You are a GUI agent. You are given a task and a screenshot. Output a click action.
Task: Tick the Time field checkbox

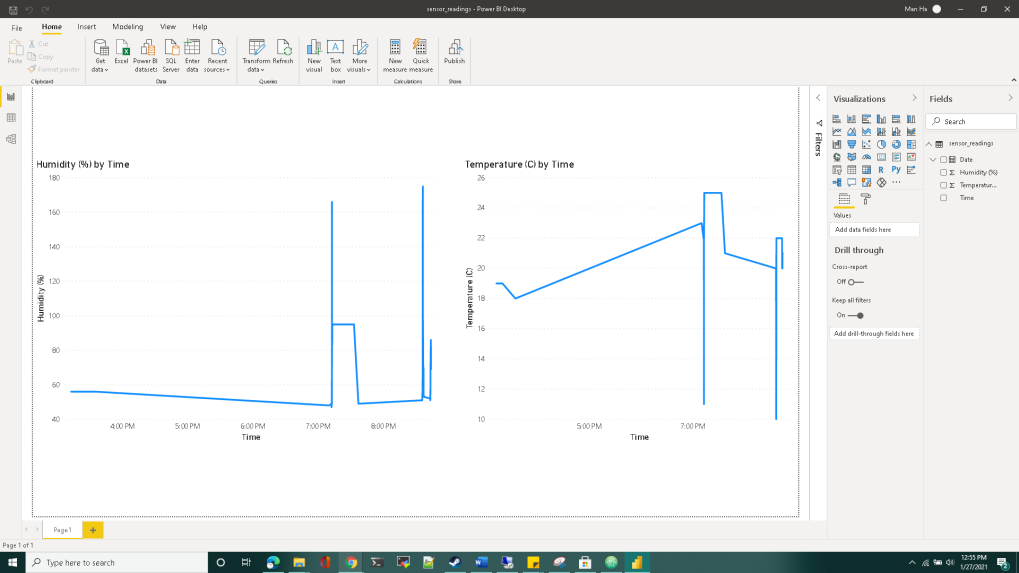[x=943, y=198]
